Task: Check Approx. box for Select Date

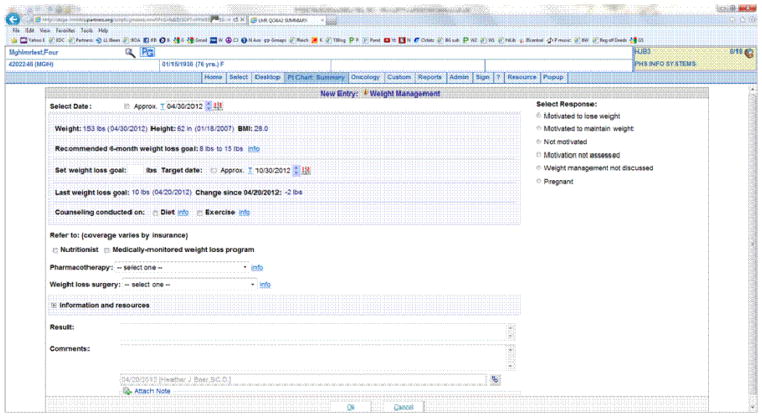Action: [x=127, y=106]
